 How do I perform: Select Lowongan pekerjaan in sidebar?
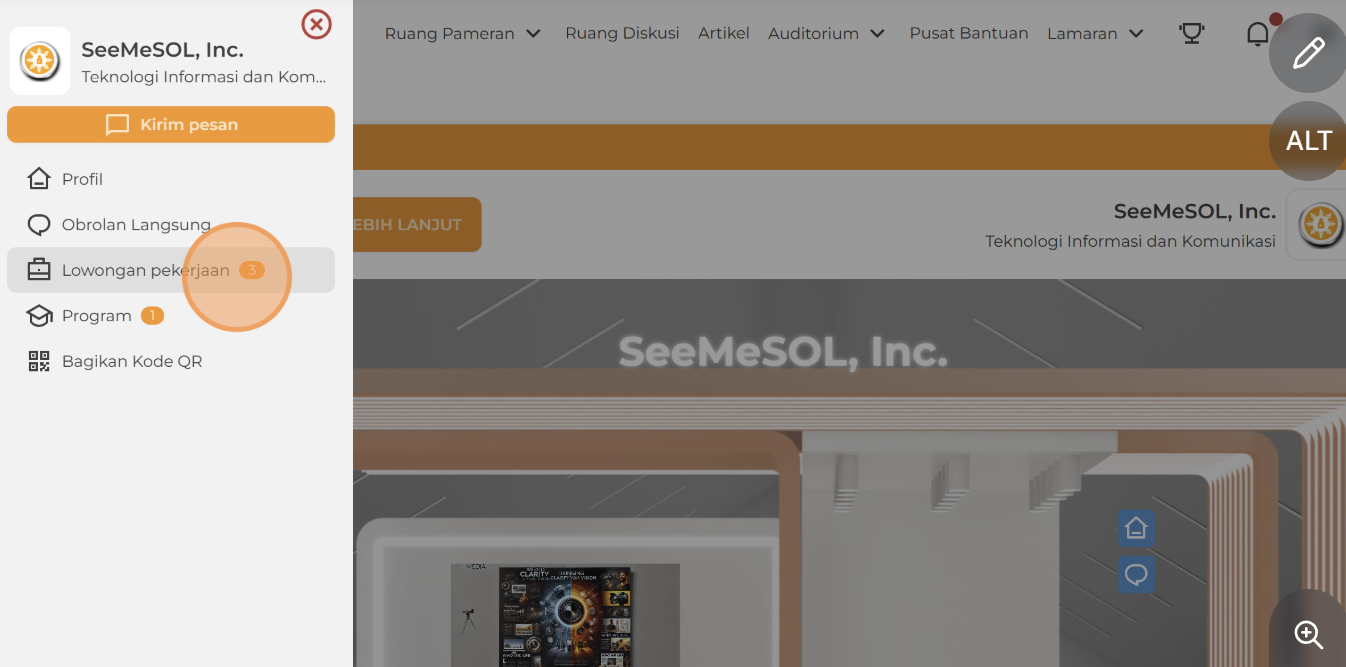(171, 270)
